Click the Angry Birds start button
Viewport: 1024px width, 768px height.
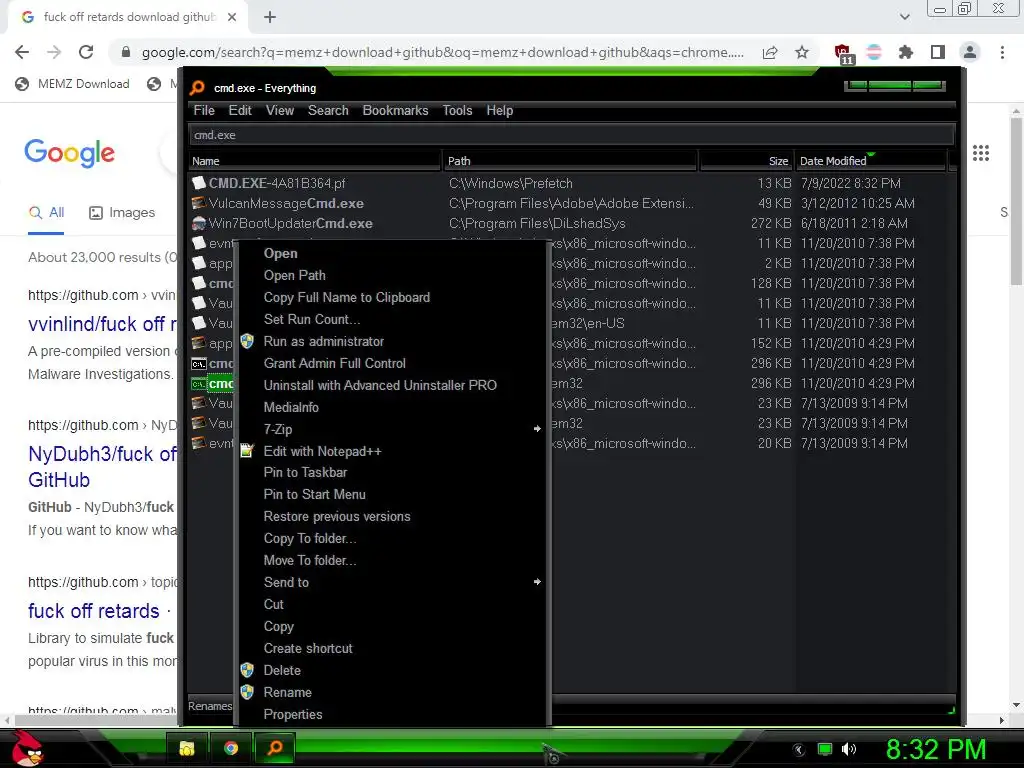tap(27, 748)
